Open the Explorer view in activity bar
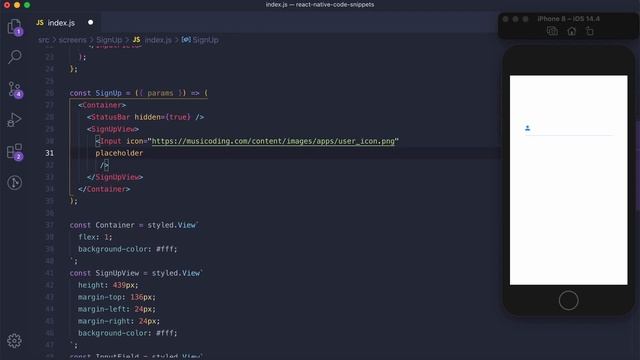 click(x=15, y=27)
